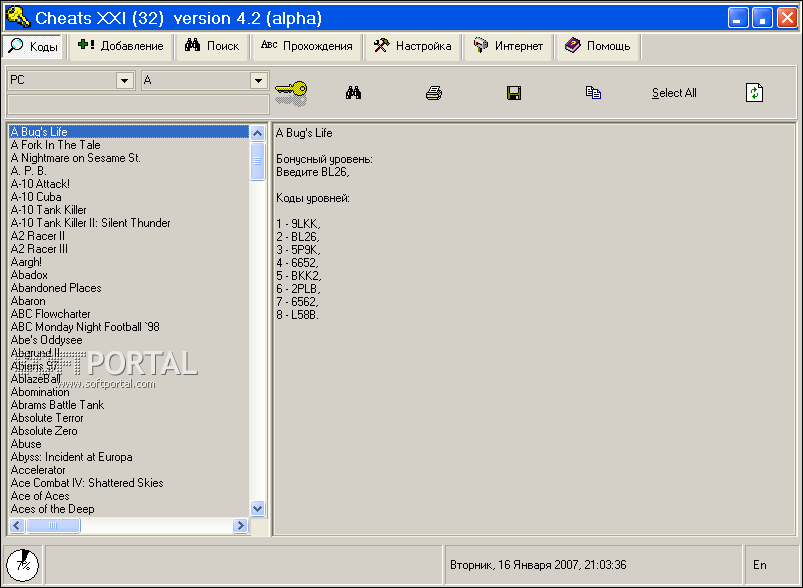Screen dimensions: 803x588
Task: Maximize the Cheats XXI window
Action: click(763, 18)
